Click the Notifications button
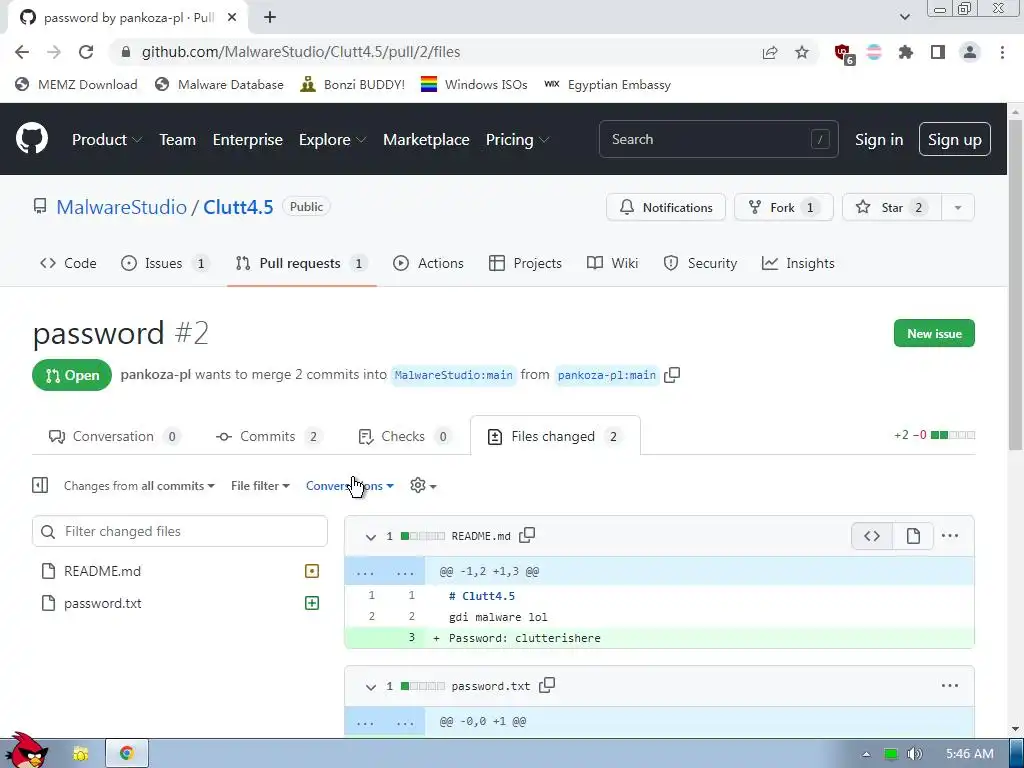The height and width of the screenshot is (768, 1024). [665, 208]
